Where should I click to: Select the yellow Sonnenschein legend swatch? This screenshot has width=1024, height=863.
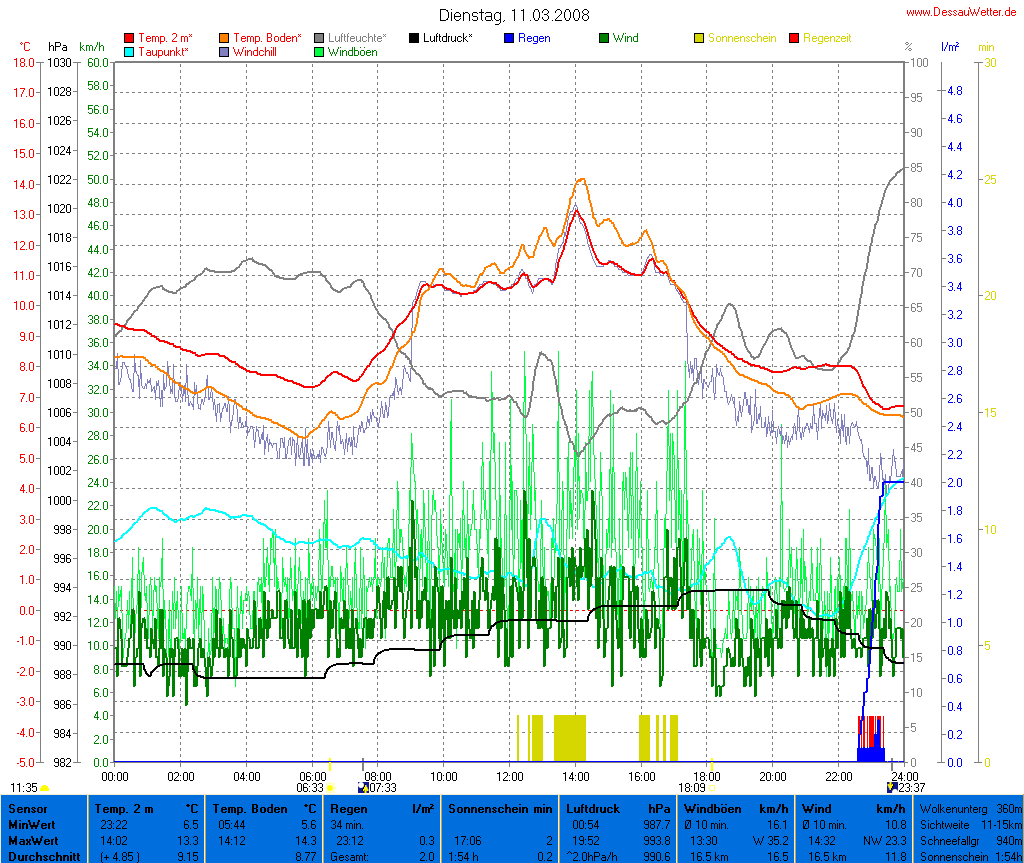click(700, 38)
